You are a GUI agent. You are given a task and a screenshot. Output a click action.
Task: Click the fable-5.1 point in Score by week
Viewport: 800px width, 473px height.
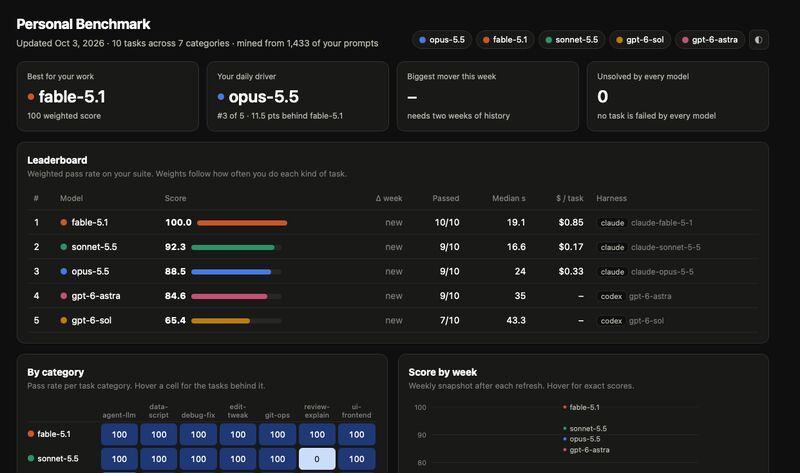tap(564, 407)
